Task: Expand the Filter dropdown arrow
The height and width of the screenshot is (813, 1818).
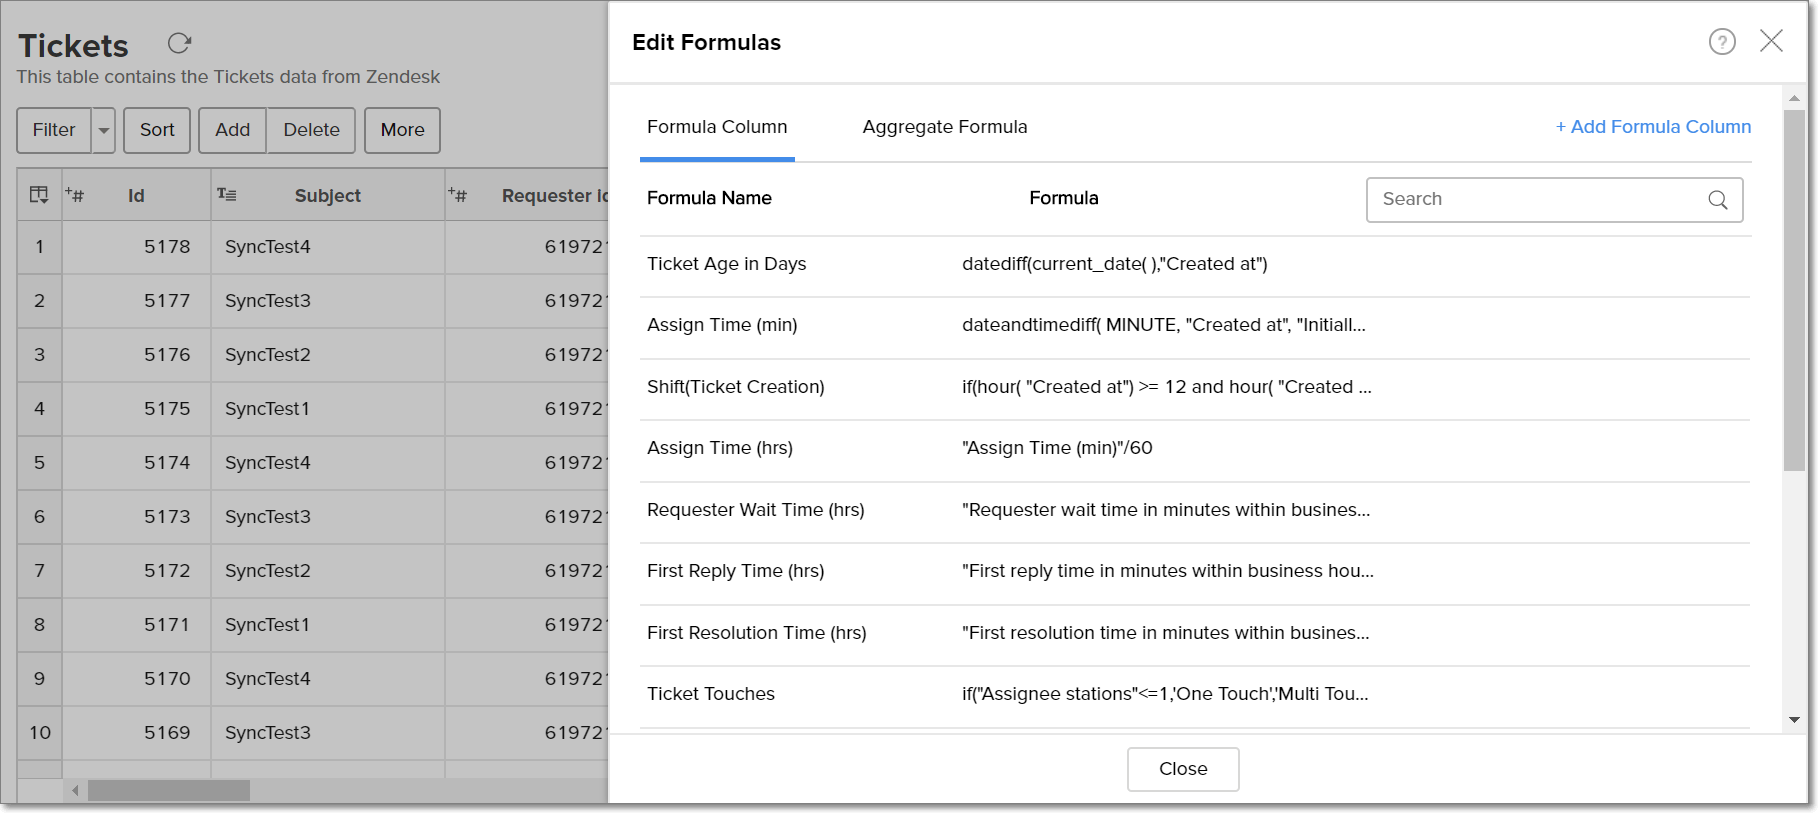Action: 104,131
